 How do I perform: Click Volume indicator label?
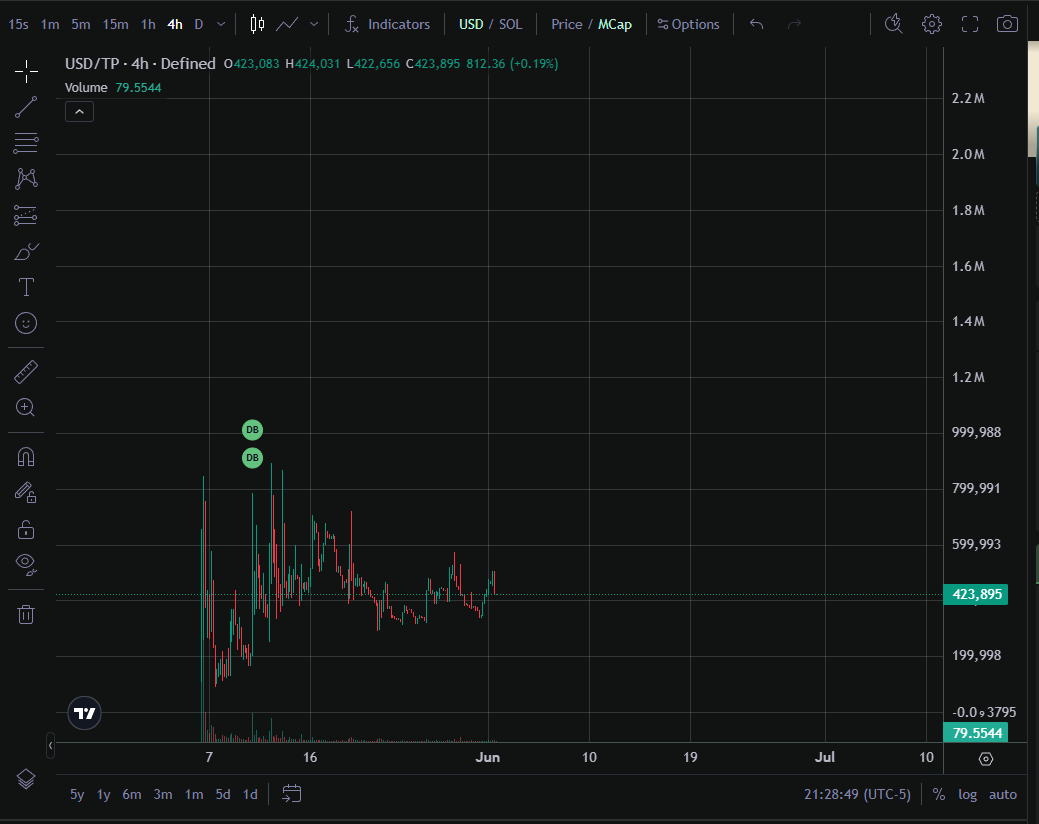tap(86, 87)
